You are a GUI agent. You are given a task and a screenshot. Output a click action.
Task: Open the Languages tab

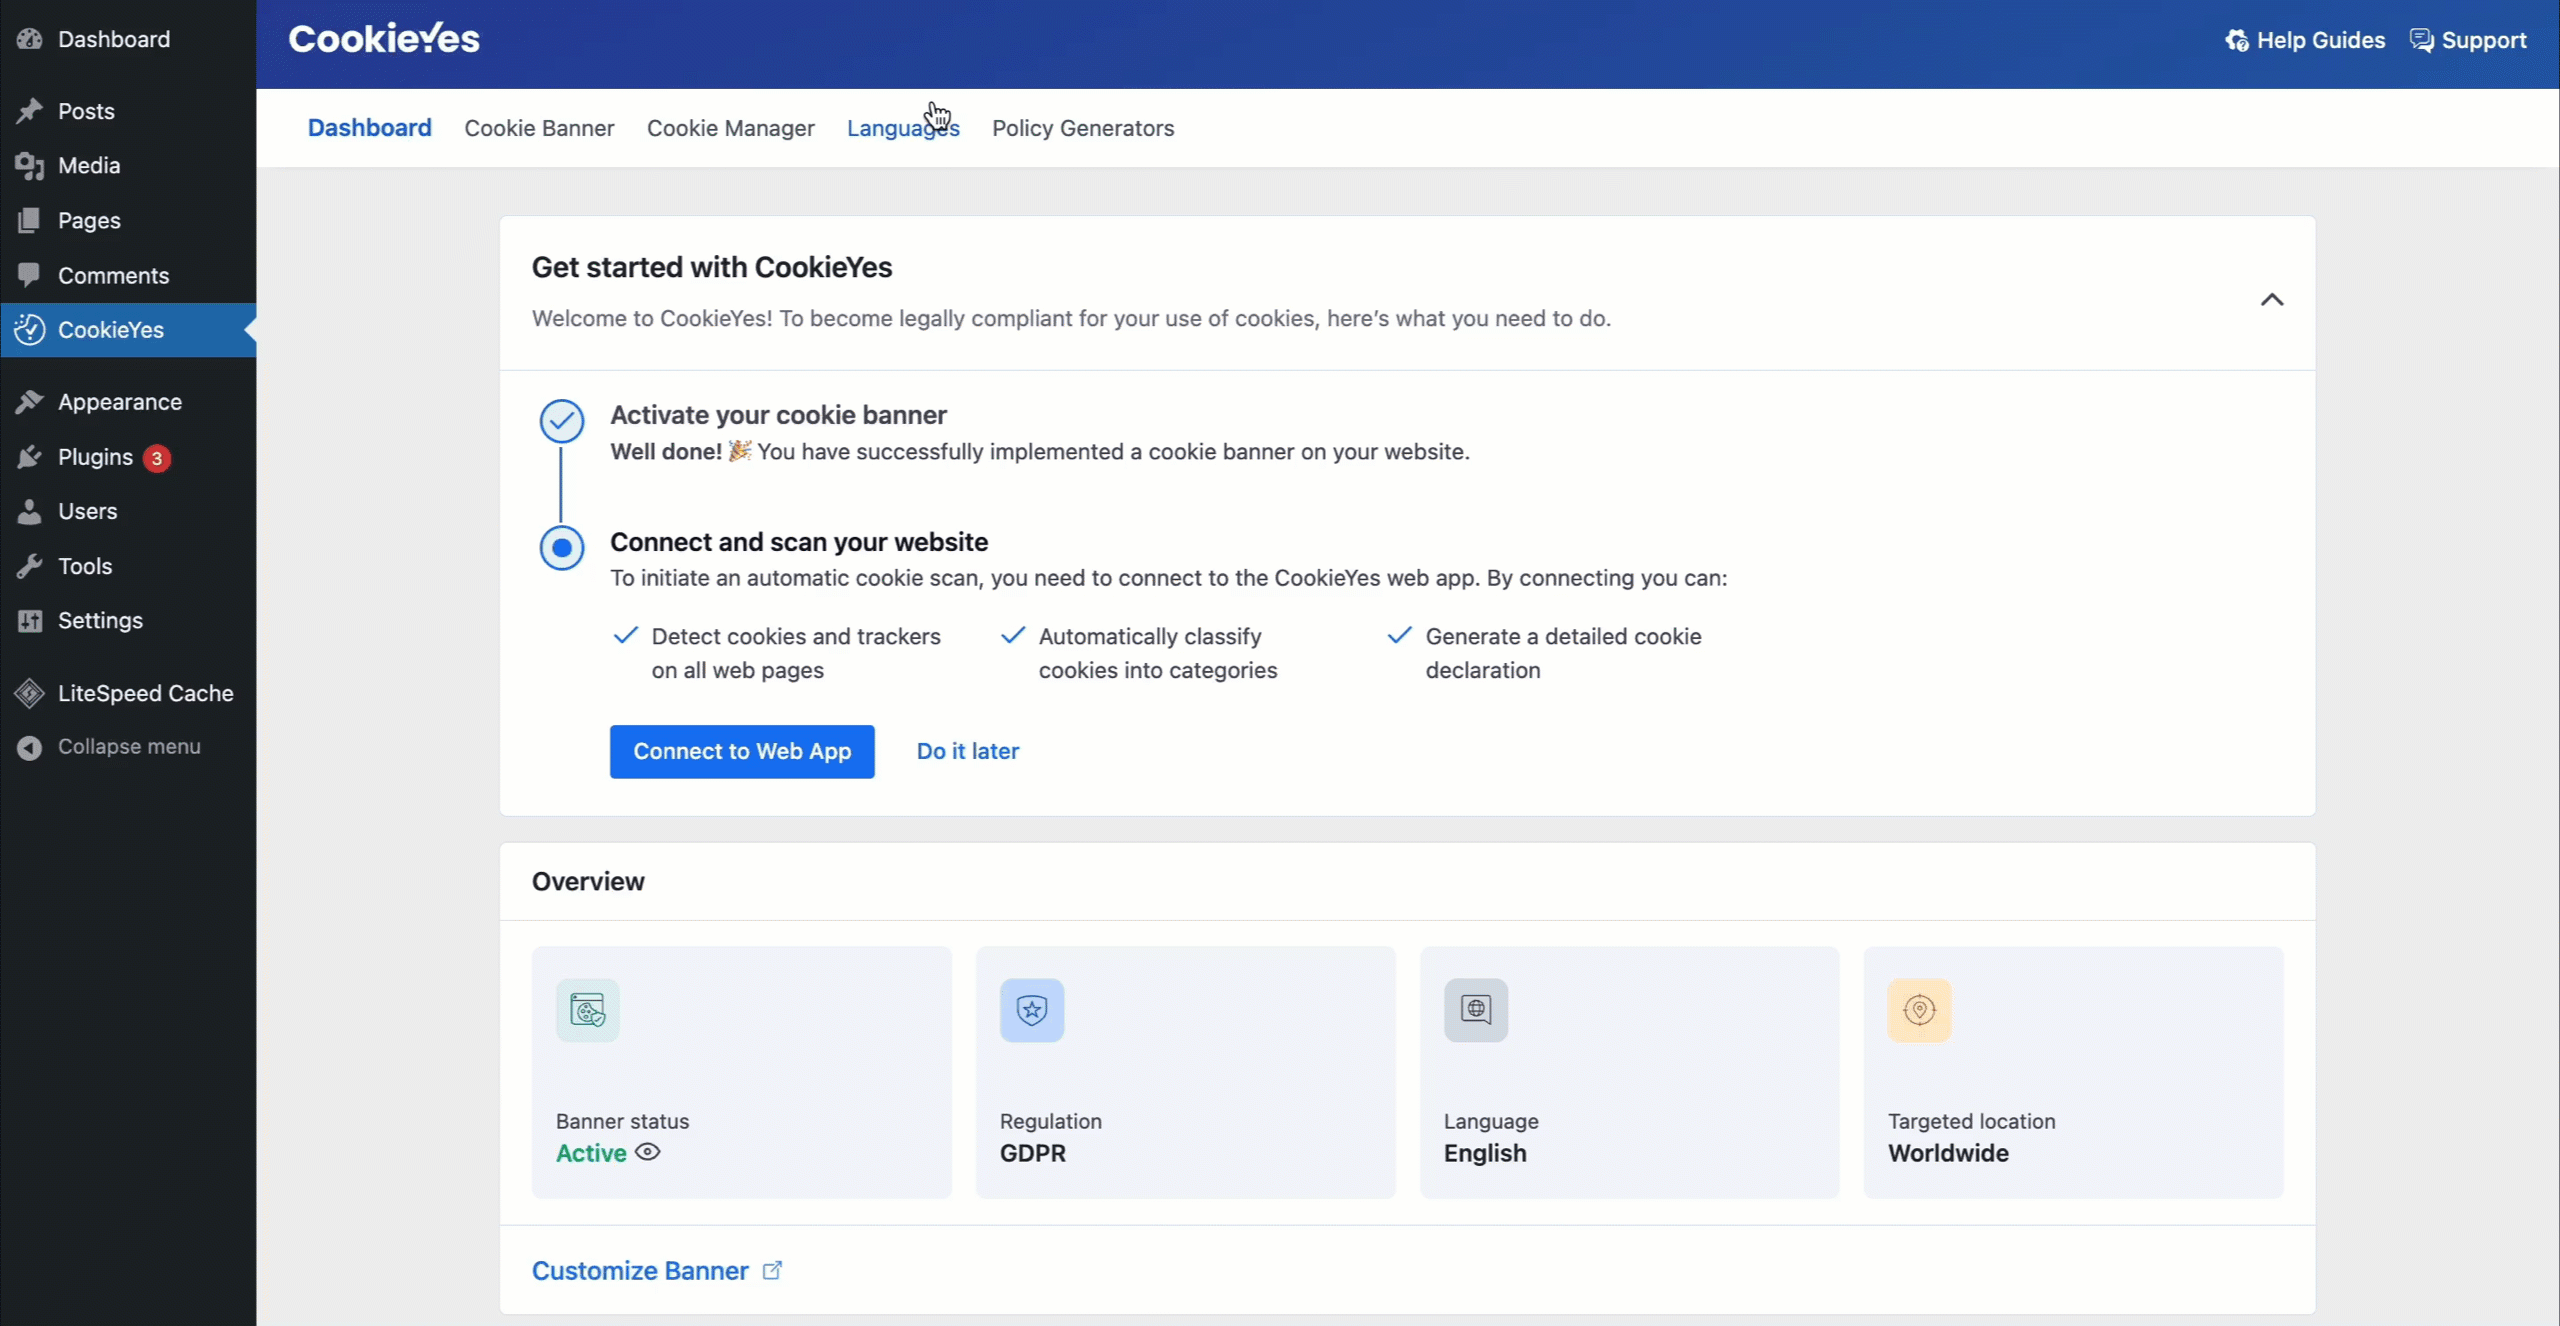903,128
